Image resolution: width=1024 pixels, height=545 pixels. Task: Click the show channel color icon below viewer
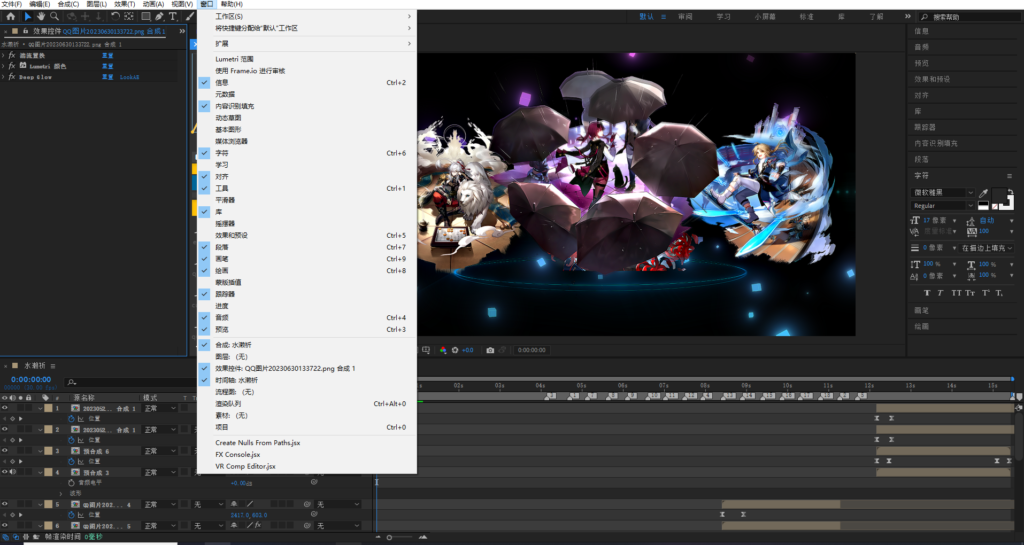click(x=443, y=350)
